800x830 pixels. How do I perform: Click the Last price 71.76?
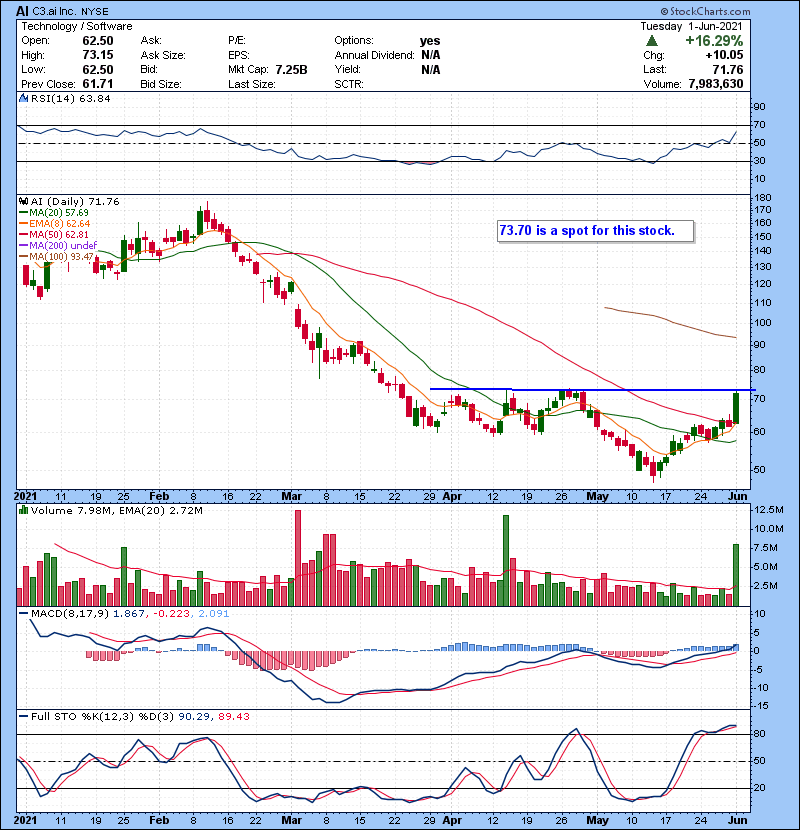[727, 69]
